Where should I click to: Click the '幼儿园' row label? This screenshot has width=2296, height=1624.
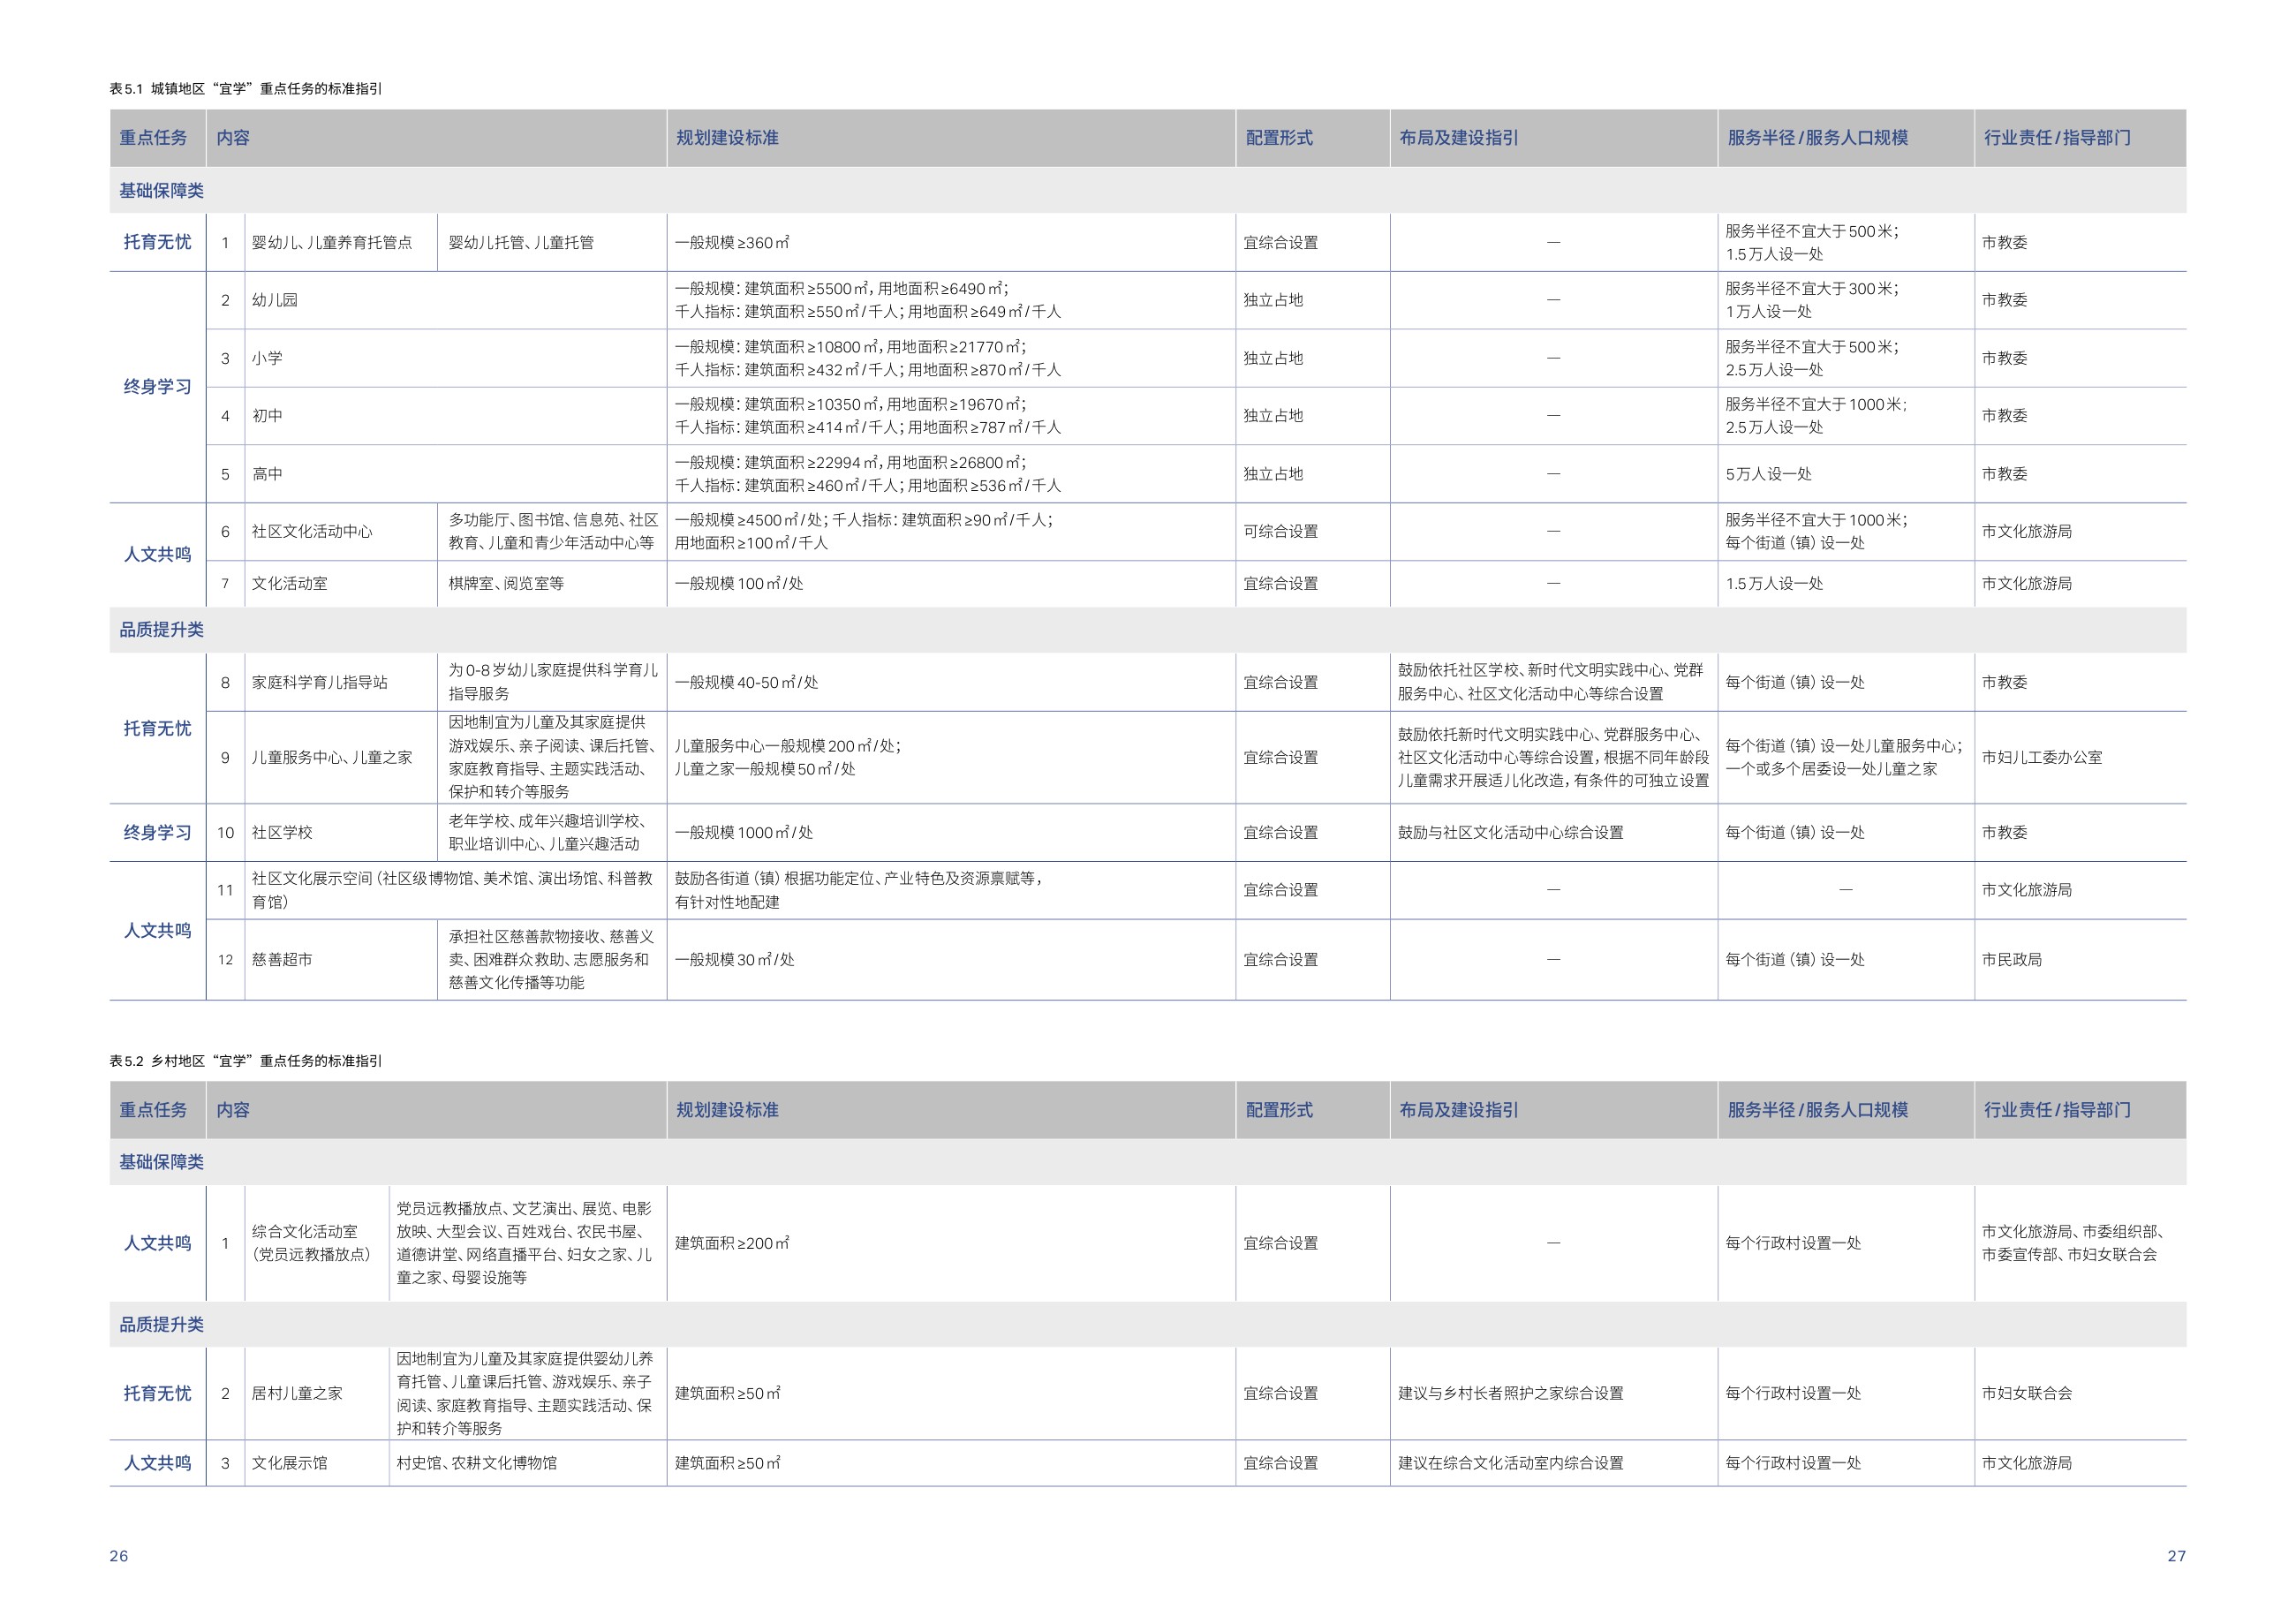point(275,300)
